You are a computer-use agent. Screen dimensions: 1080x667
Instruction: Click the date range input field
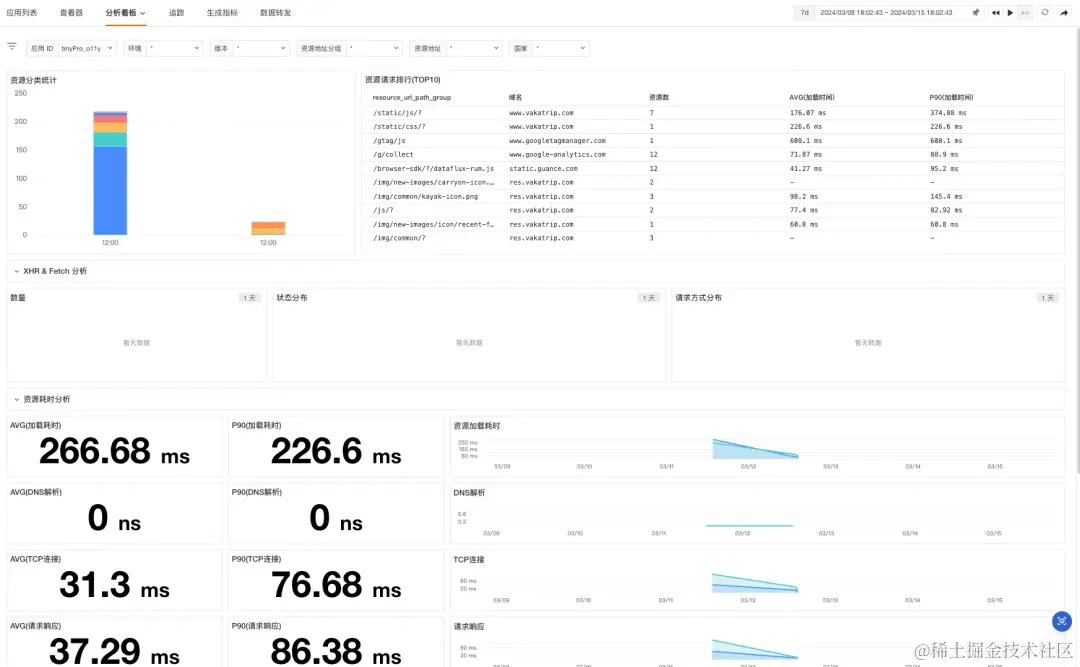click(x=886, y=12)
